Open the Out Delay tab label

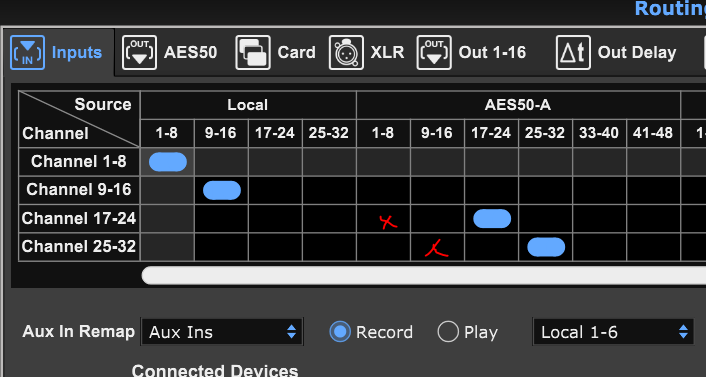click(637, 53)
